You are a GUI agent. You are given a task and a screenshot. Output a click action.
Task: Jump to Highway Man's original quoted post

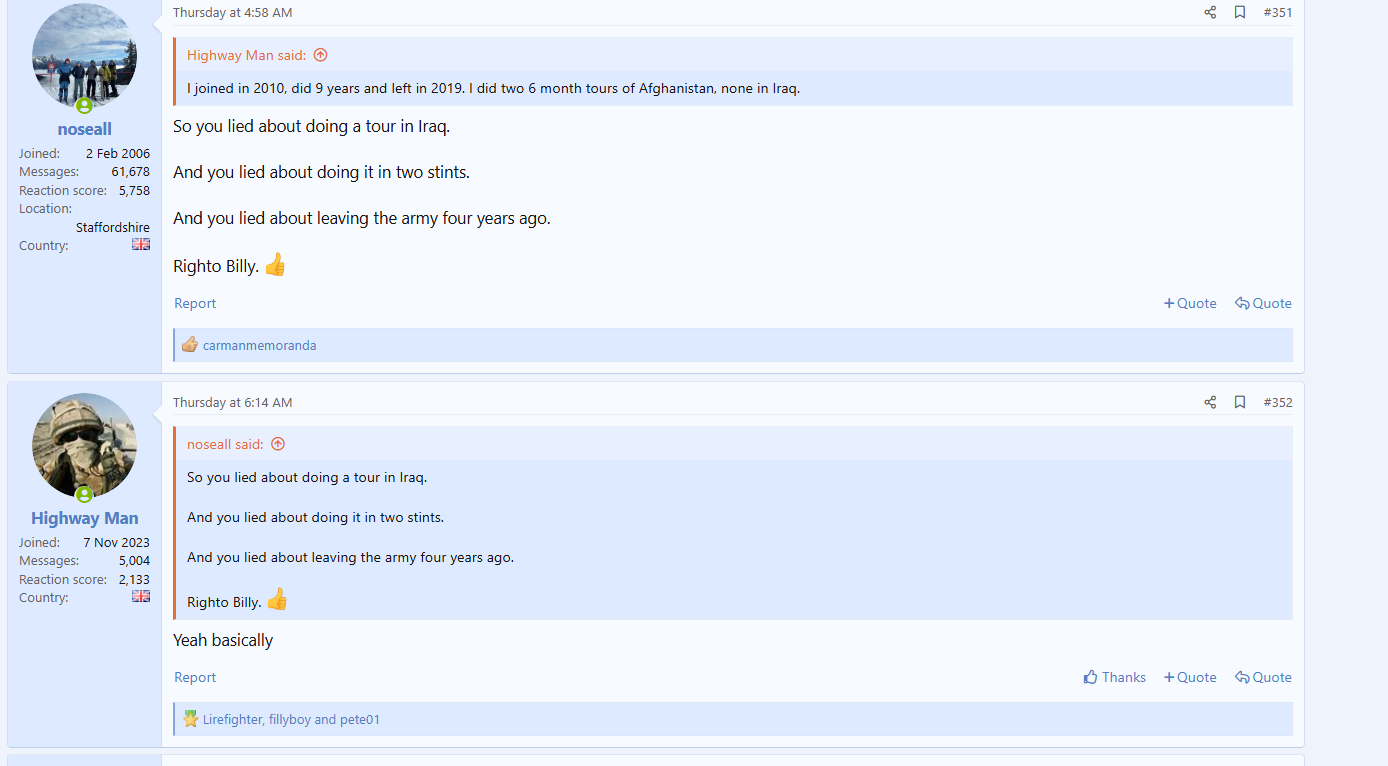point(320,55)
